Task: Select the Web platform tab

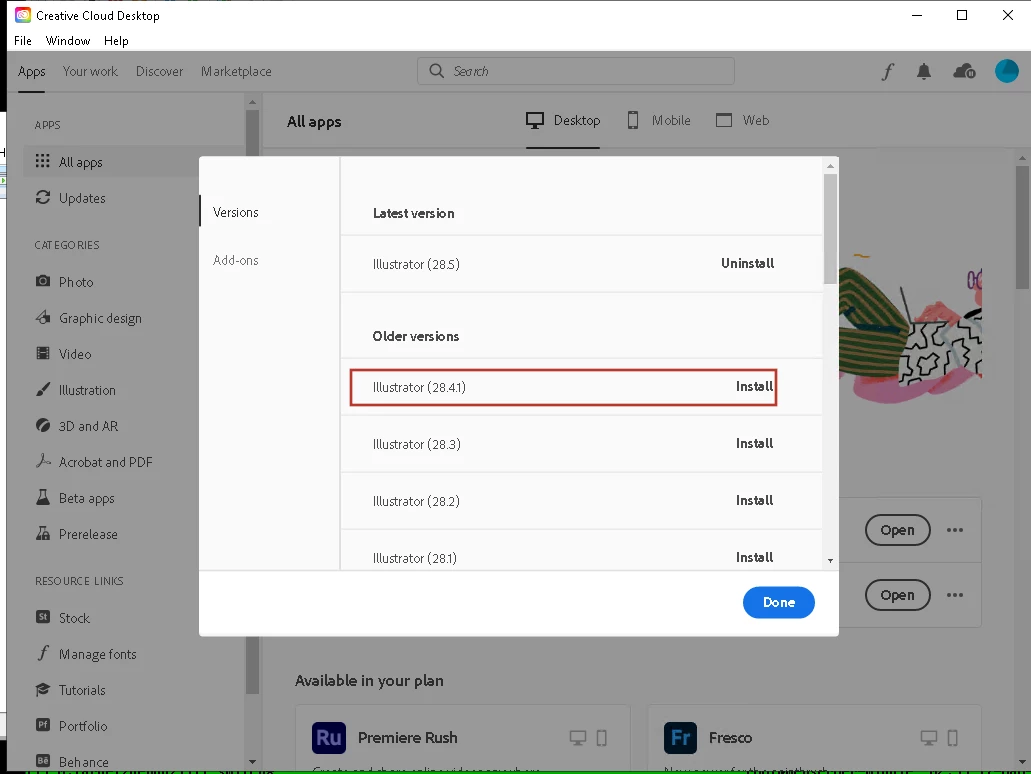Action: point(742,120)
